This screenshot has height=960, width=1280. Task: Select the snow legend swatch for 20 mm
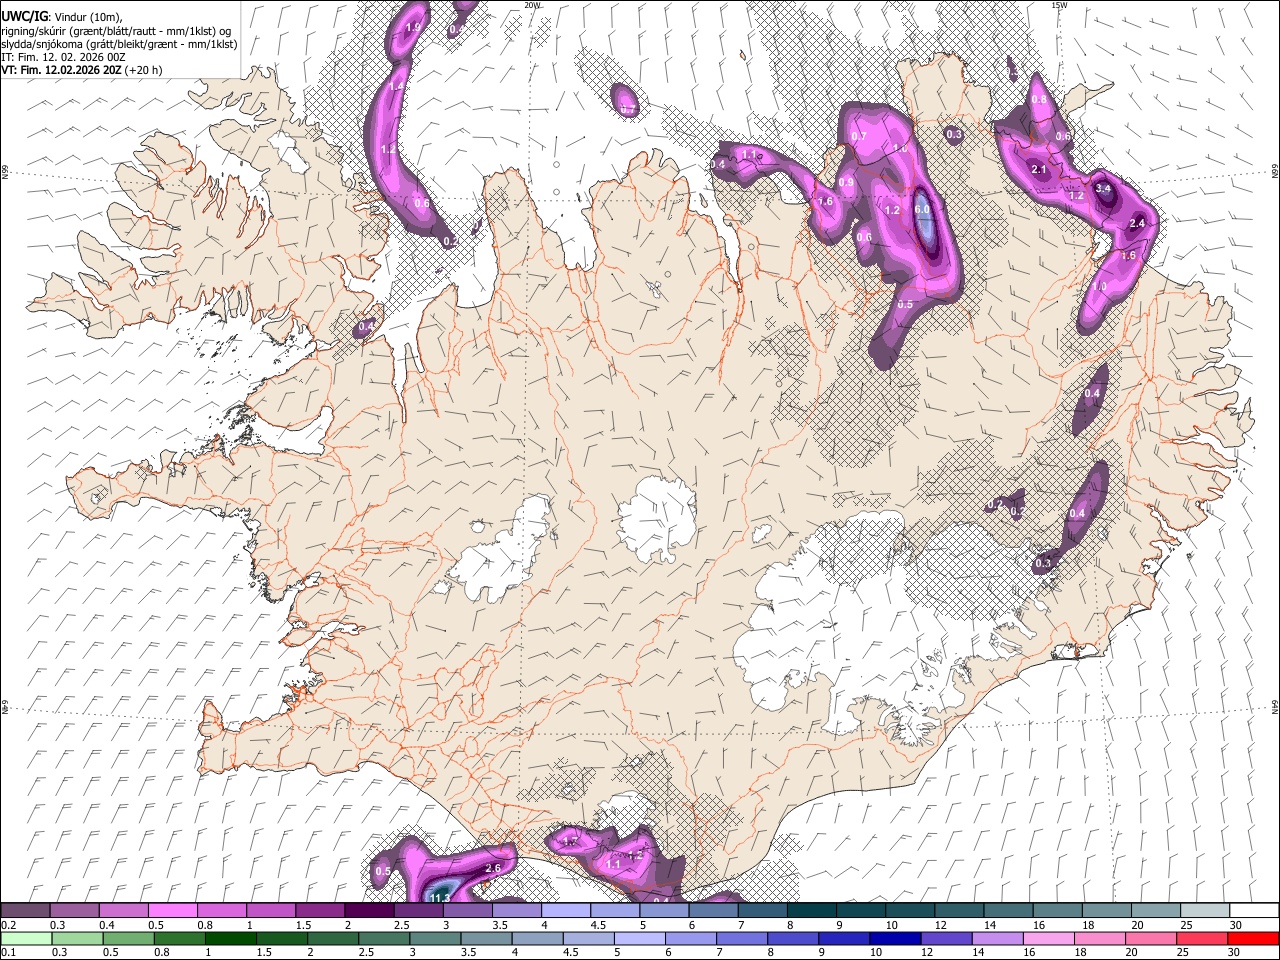[1156, 910]
